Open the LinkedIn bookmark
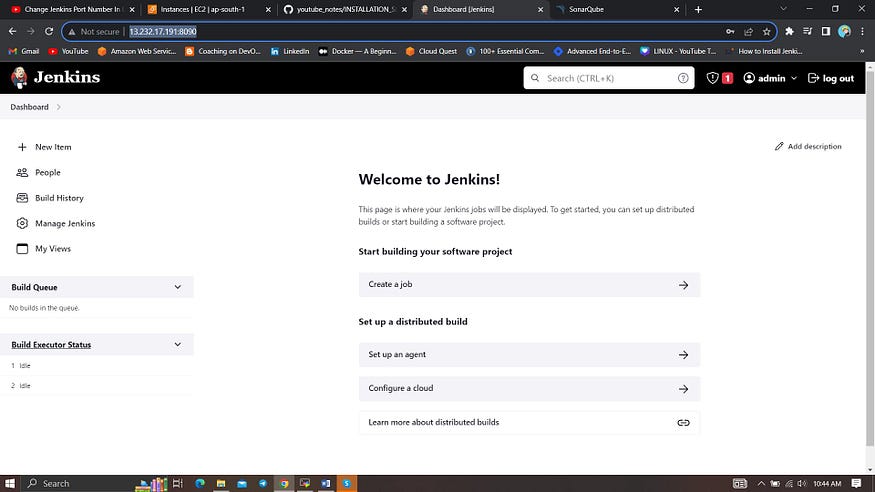The height and width of the screenshot is (492, 875). pos(290,51)
